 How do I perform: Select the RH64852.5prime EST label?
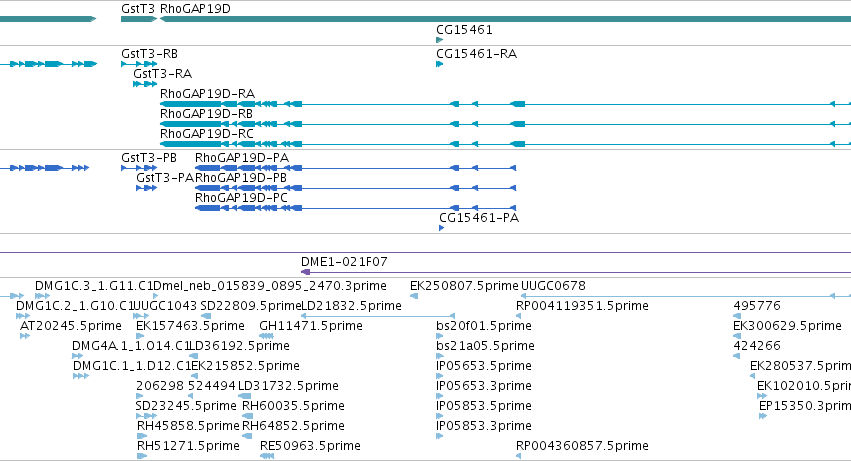tap(294, 426)
